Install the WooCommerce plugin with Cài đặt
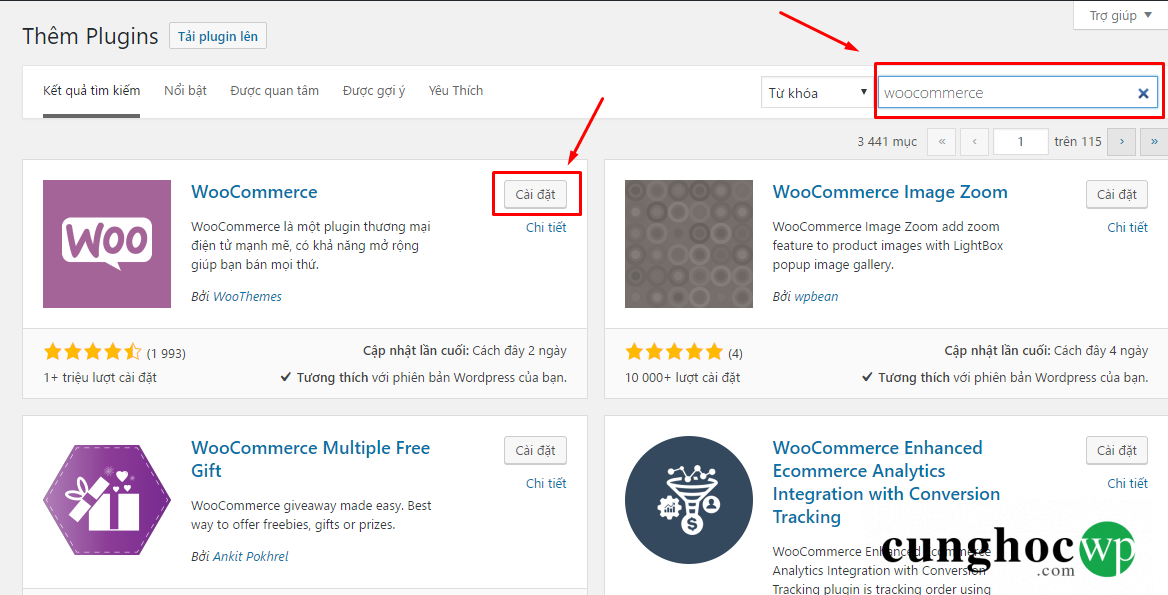 tap(536, 194)
